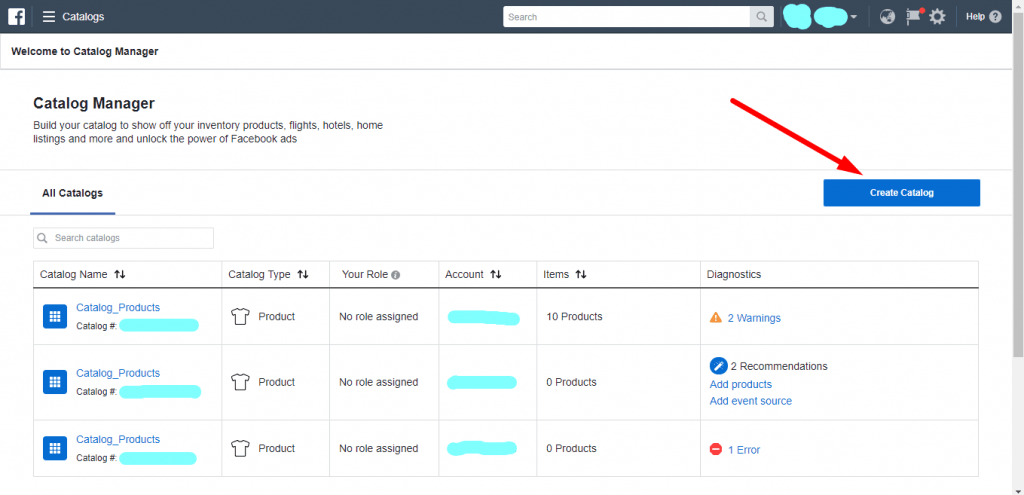Click the catalog grid icon in 2 Recommendations row

click(x=55, y=382)
